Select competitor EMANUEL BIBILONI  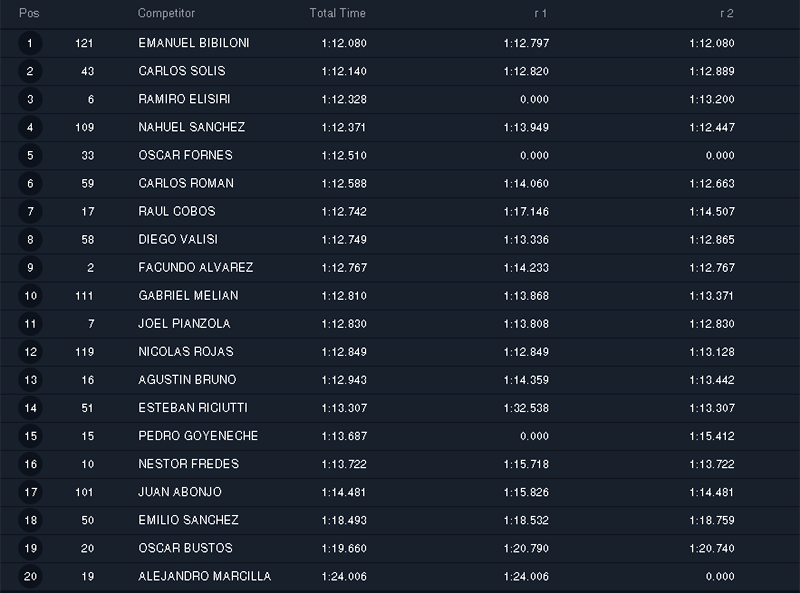[194, 43]
